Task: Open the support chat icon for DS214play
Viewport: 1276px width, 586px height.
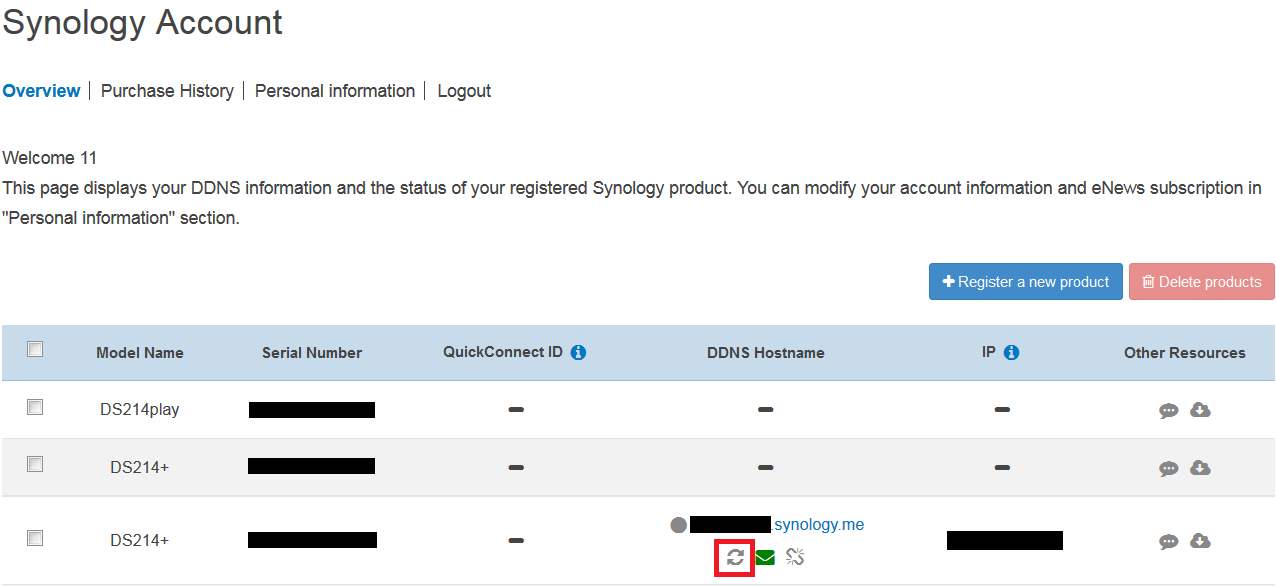Action: click(x=1168, y=410)
